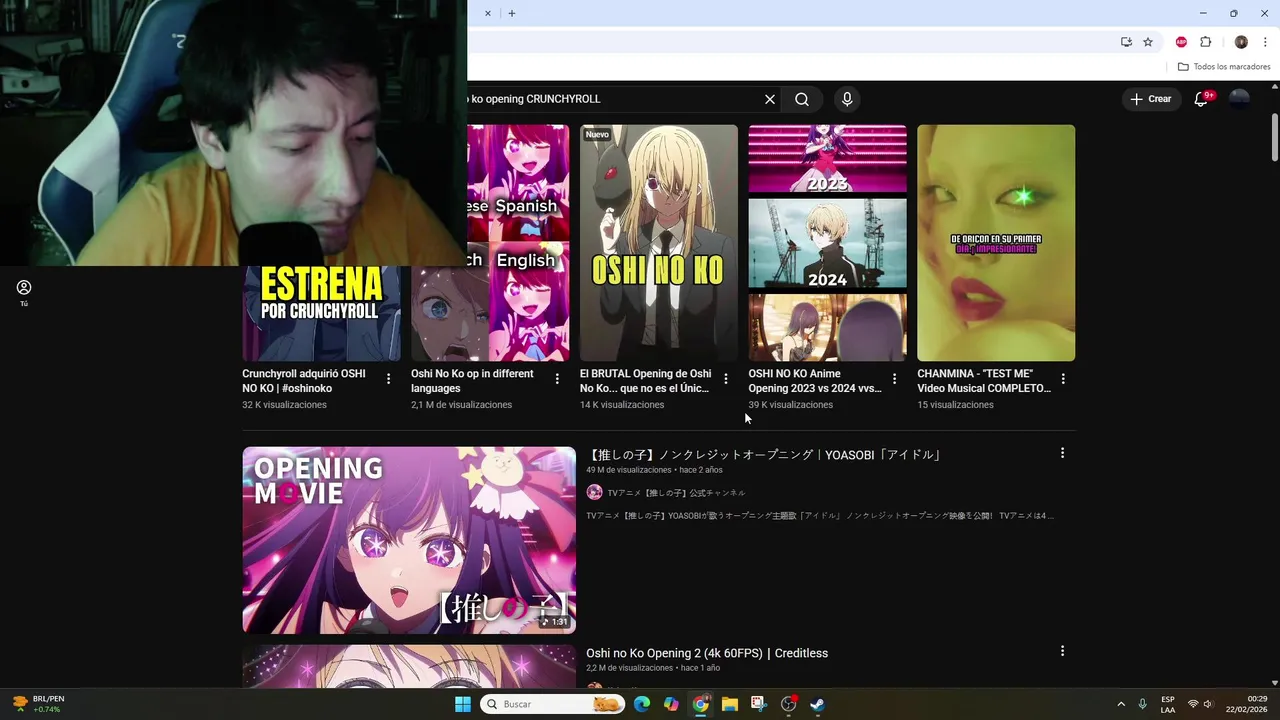This screenshot has height=720, width=1280.
Task: Click the taskbar volume speaker icon
Action: point(1208,704)
